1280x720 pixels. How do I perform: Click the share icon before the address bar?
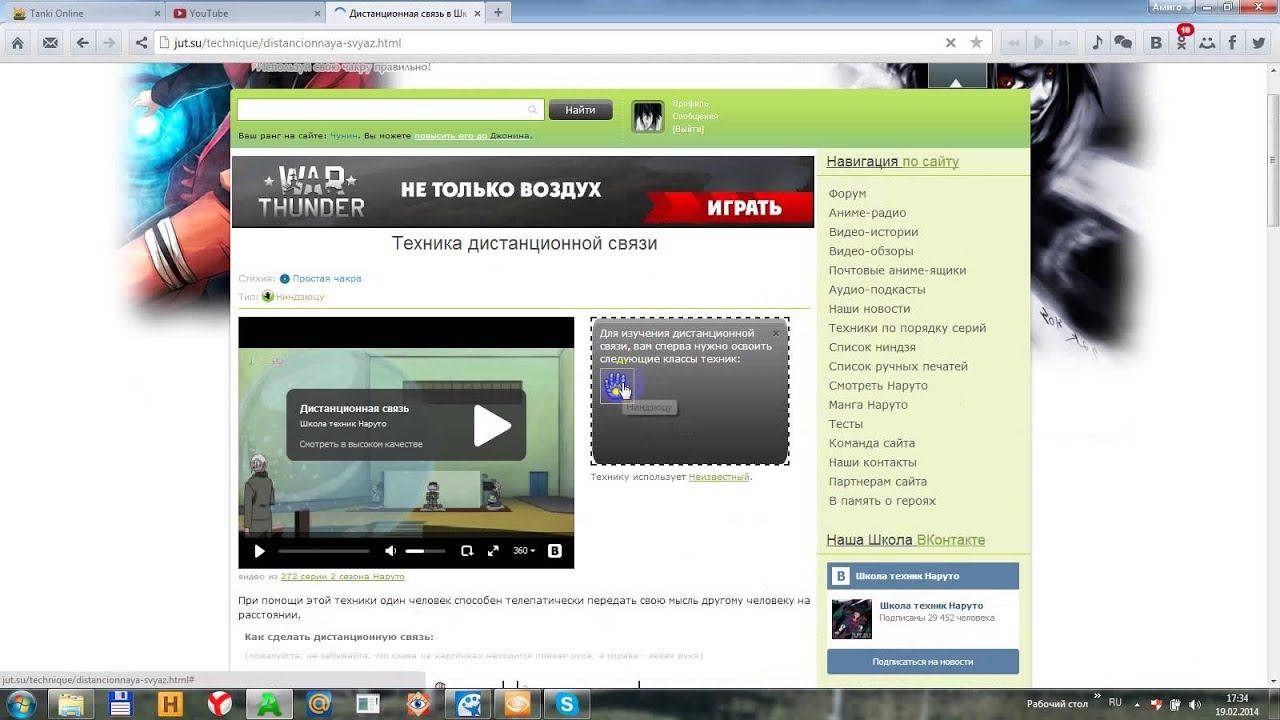(141, 43)
